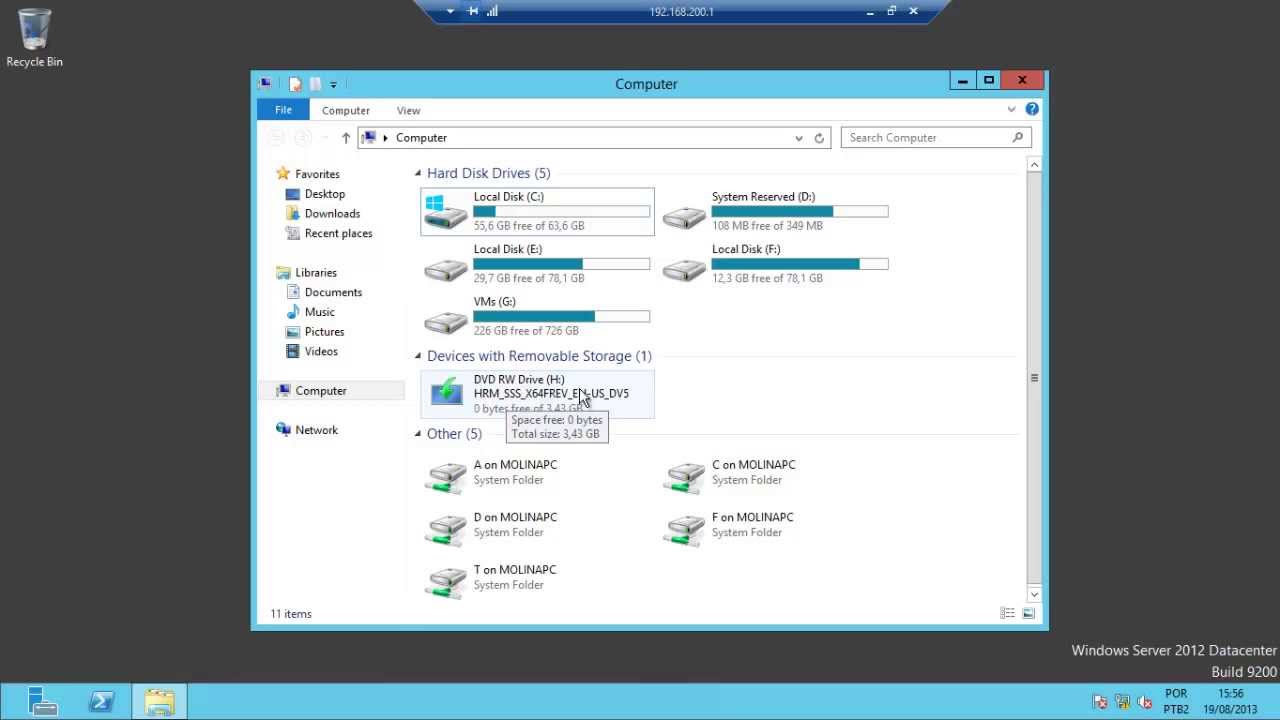
Task: Click the address bar path chevron
Action: pyautogui.click(x=385, y=138)
